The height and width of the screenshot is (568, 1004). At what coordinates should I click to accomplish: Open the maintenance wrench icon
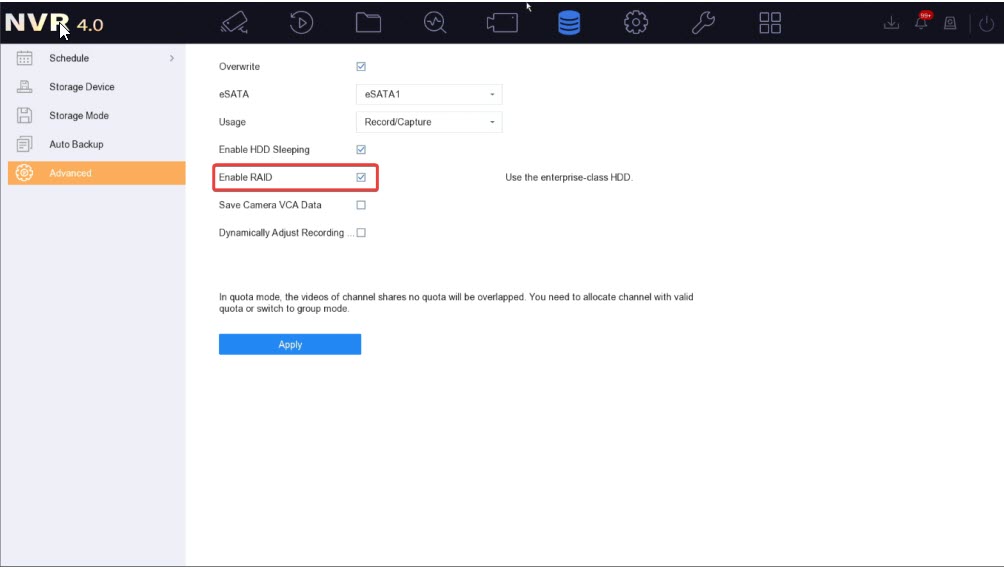pos(703,23)
